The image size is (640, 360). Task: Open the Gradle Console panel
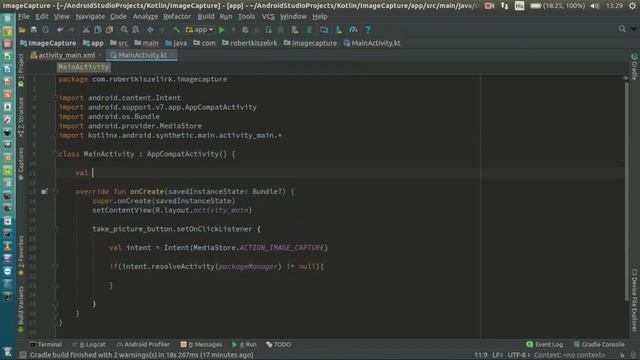click(599, 344)
